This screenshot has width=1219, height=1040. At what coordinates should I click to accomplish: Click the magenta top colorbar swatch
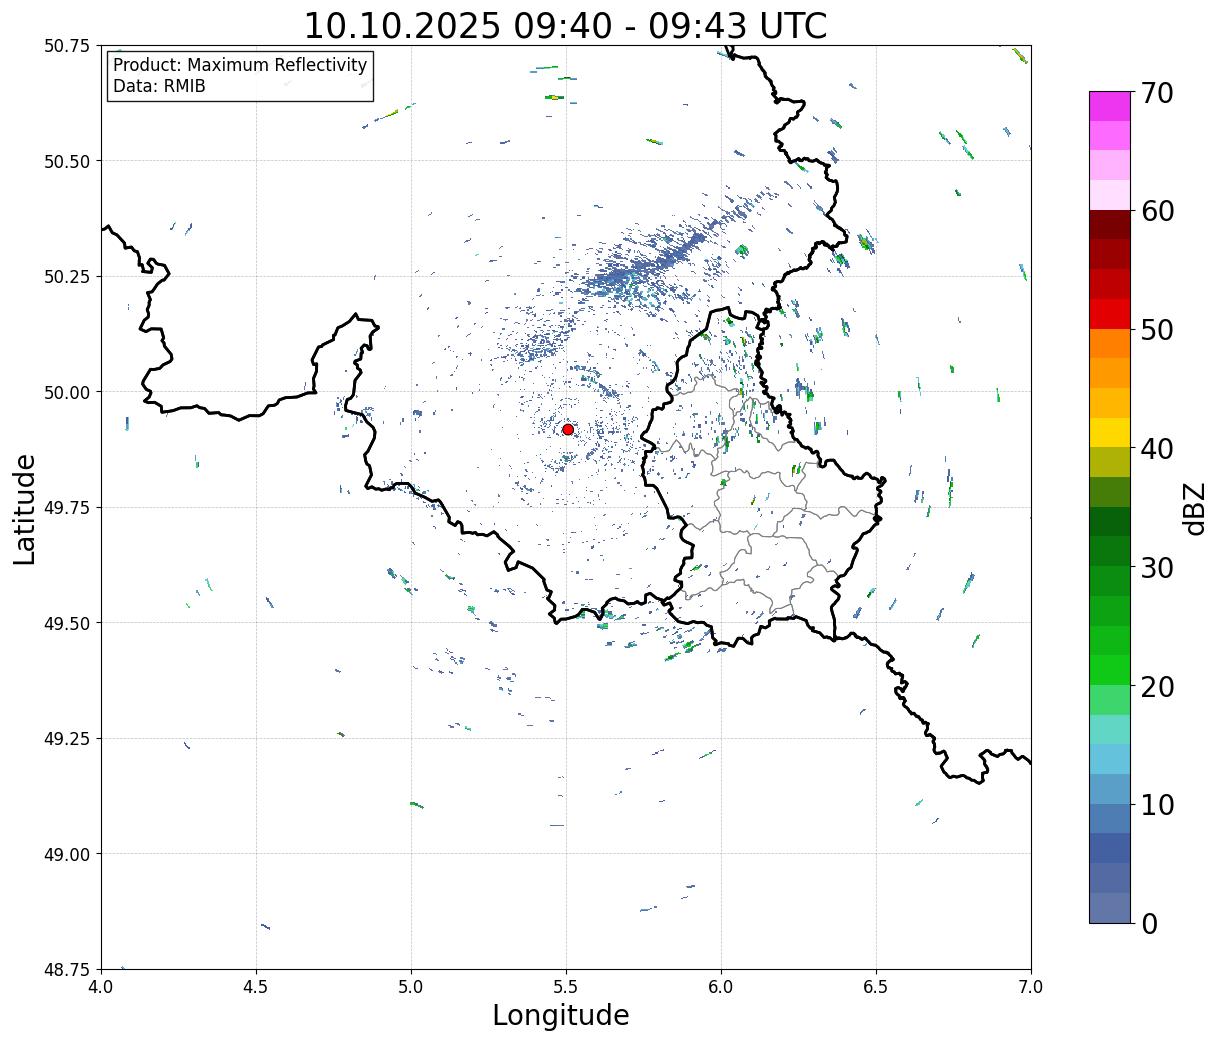(x=1110, y=106)
